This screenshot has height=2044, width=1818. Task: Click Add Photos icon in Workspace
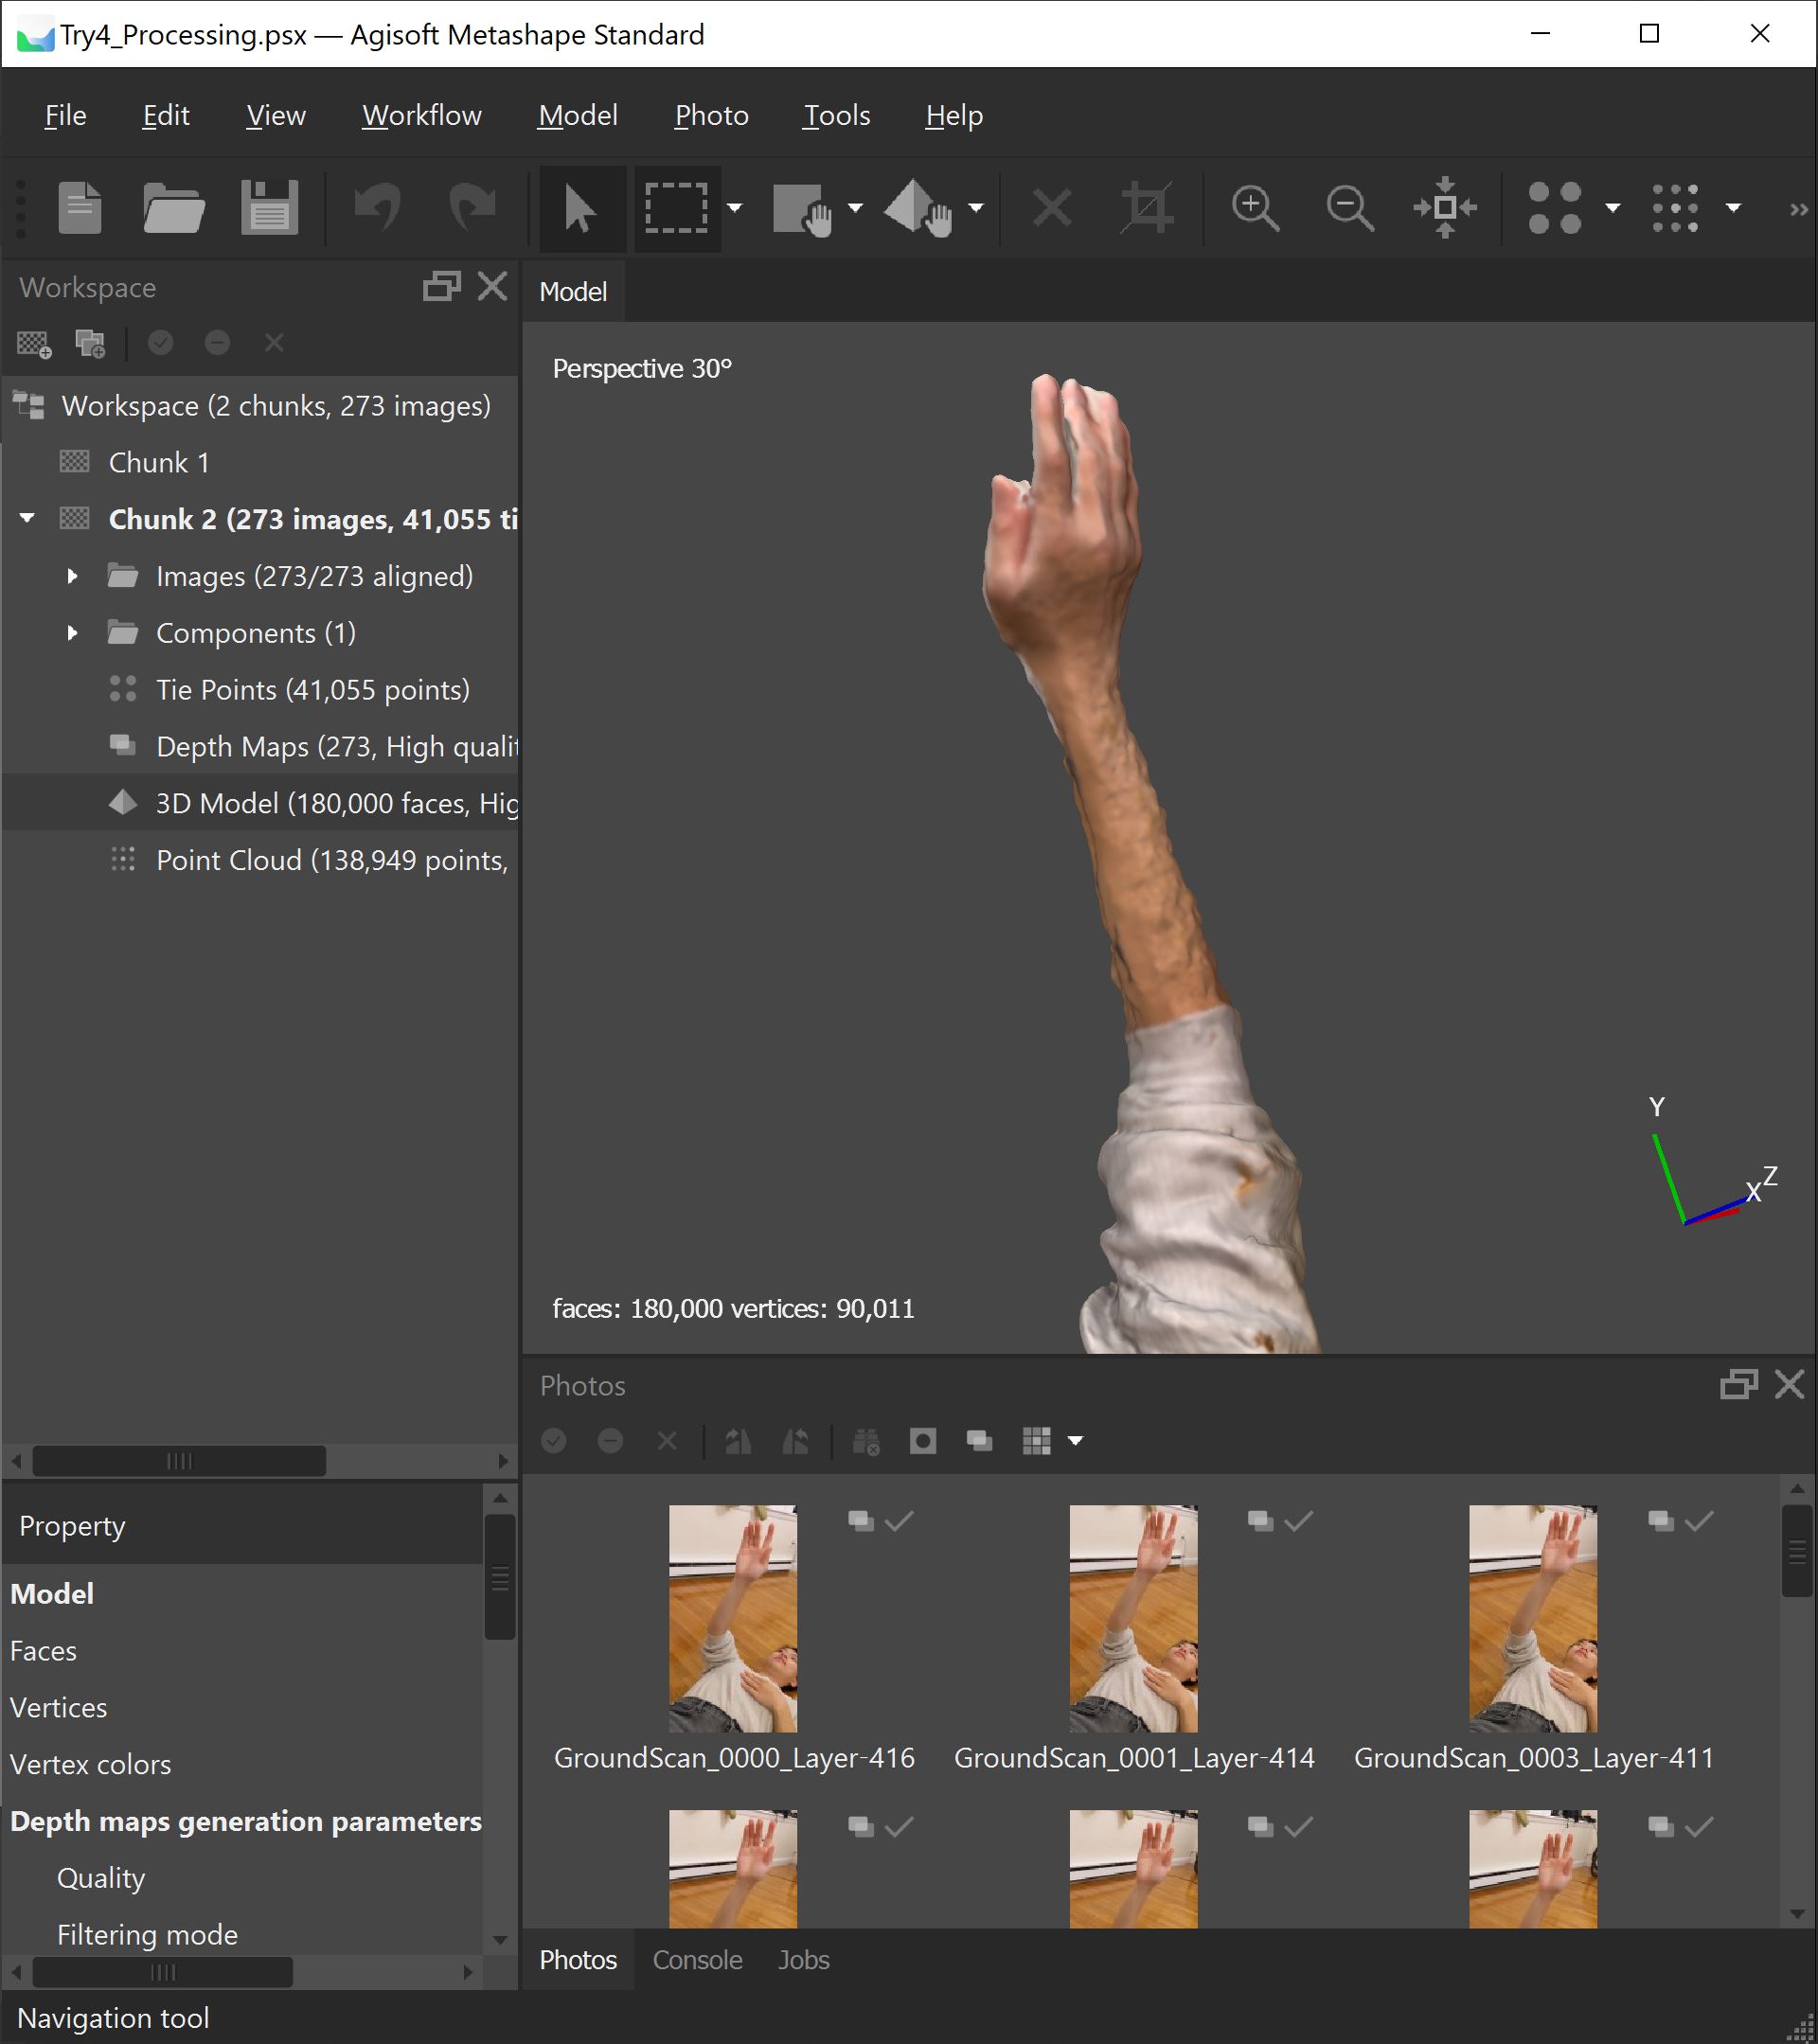tap(90, 344)
